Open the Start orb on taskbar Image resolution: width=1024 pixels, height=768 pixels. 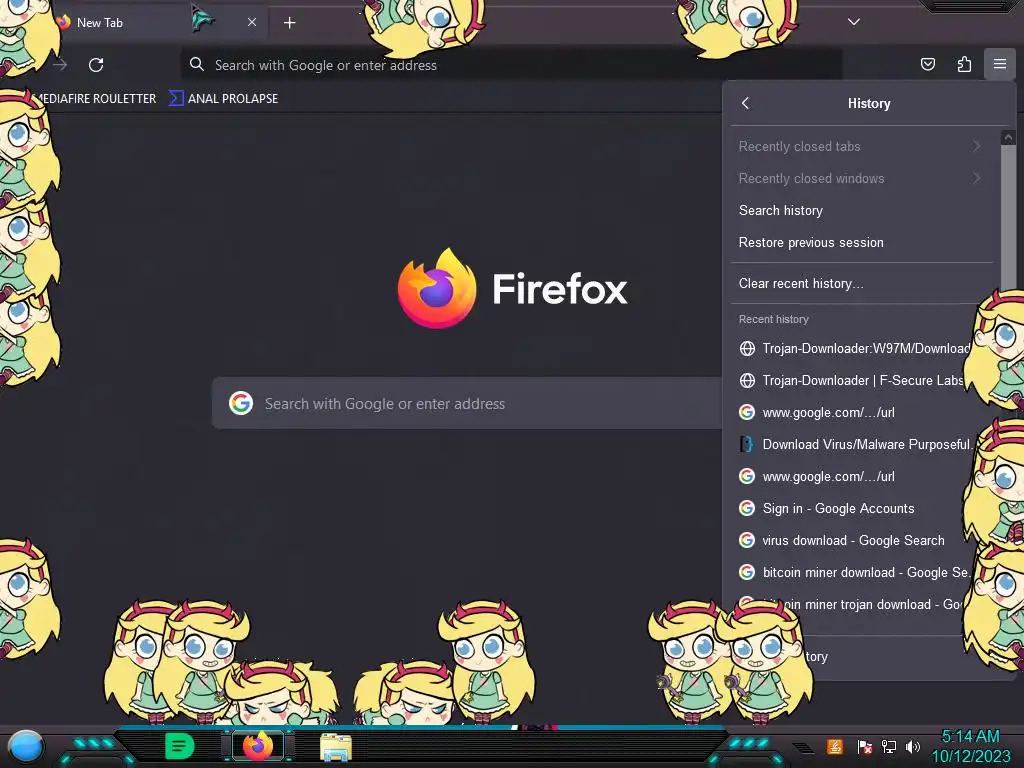tap(25, 746)
